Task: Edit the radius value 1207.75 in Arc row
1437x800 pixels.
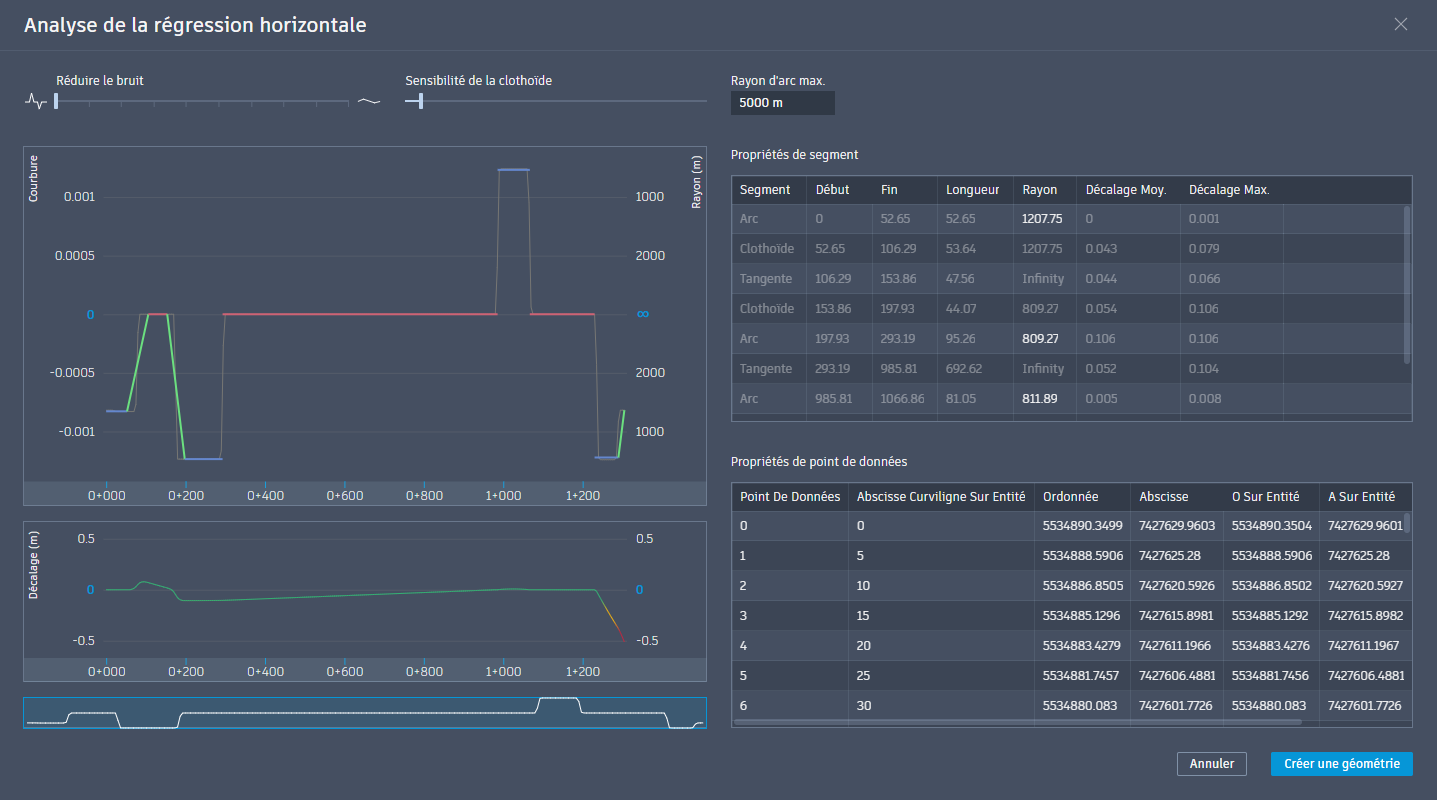Action: point(1042,219)
